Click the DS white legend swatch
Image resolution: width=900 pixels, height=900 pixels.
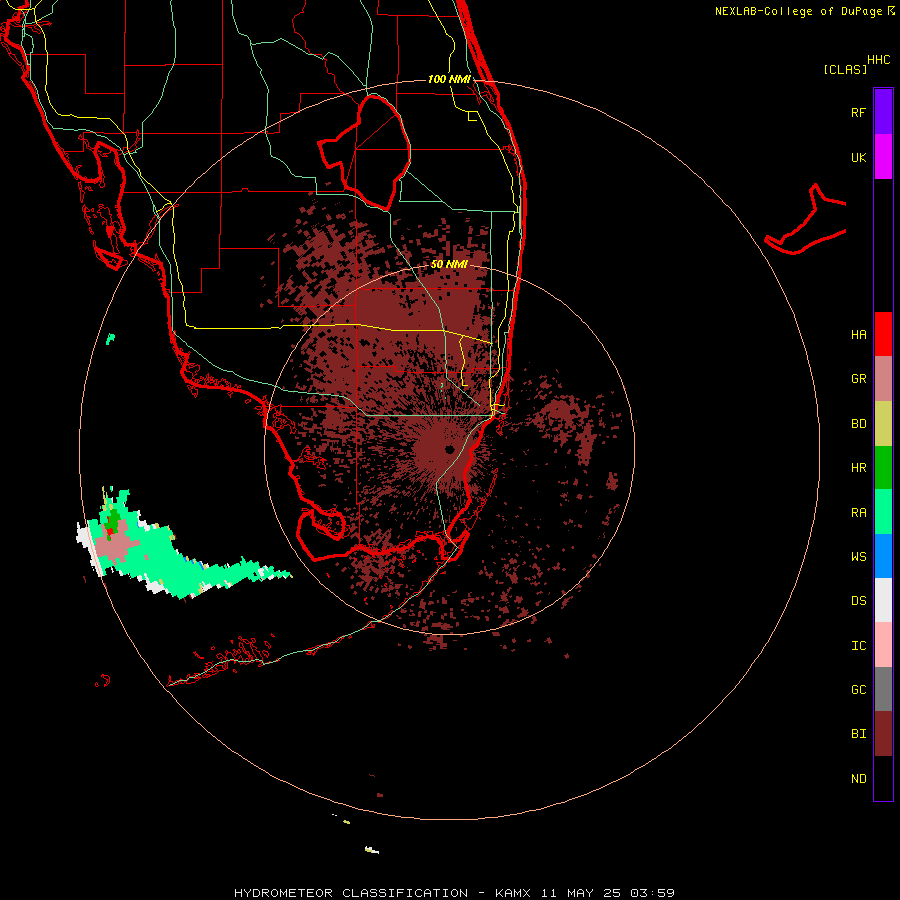883,600
